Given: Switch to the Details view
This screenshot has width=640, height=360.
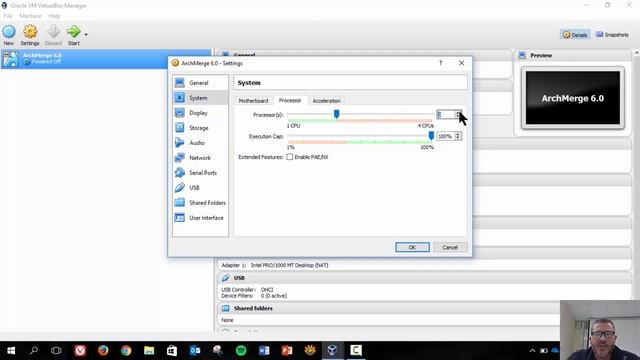Looking at the screenshot, I should click(575, 35).
